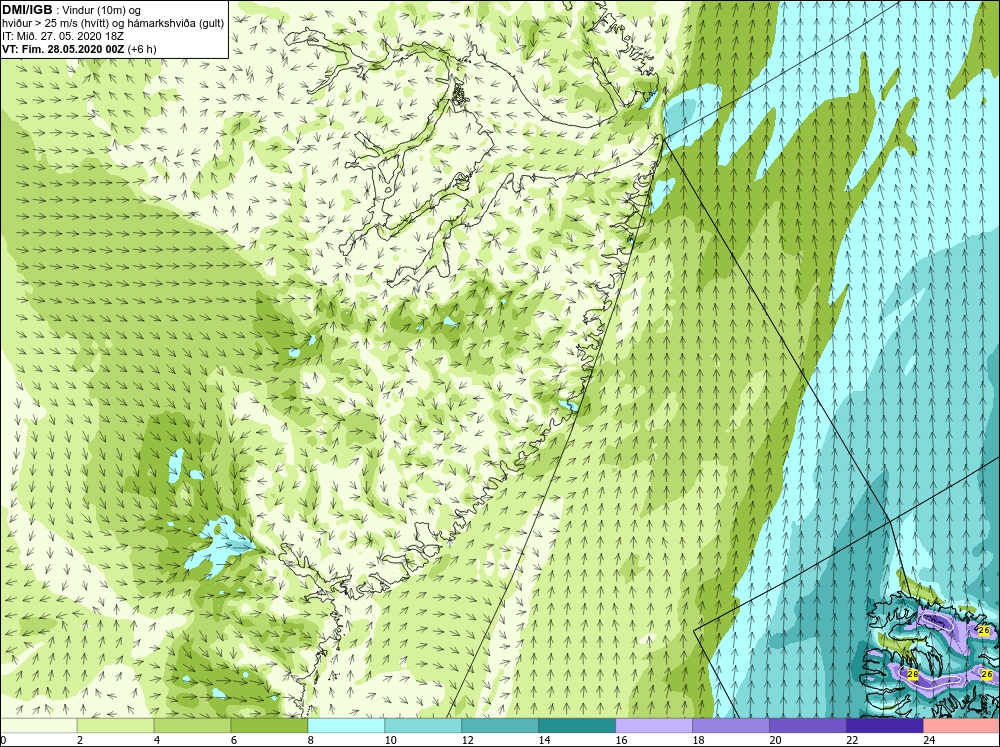Click the upper yellow 26 gust label
This screenshot has width=1000, height=747.
point(984,630)
